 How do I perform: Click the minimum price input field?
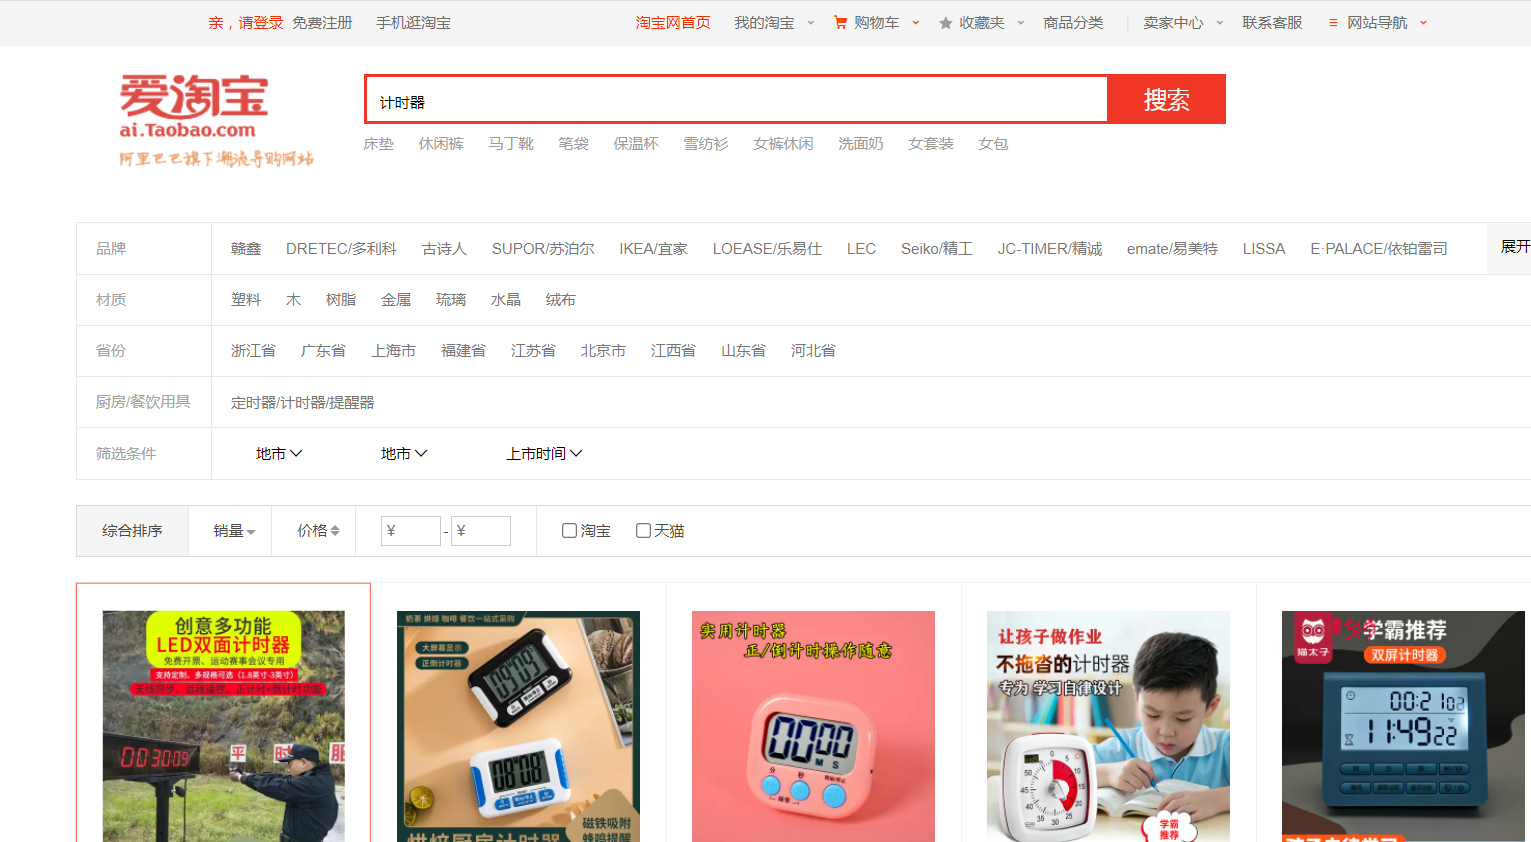click(x=411, y=531)
